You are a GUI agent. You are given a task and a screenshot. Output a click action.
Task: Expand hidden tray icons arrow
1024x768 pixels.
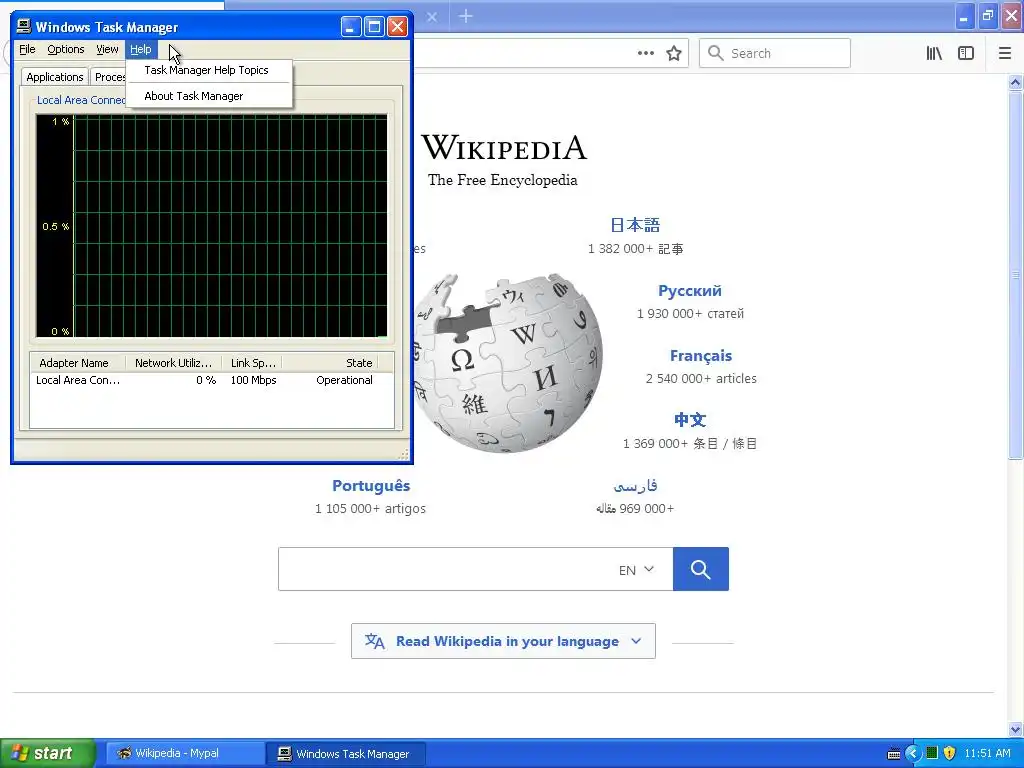click(x=912, y=753)
